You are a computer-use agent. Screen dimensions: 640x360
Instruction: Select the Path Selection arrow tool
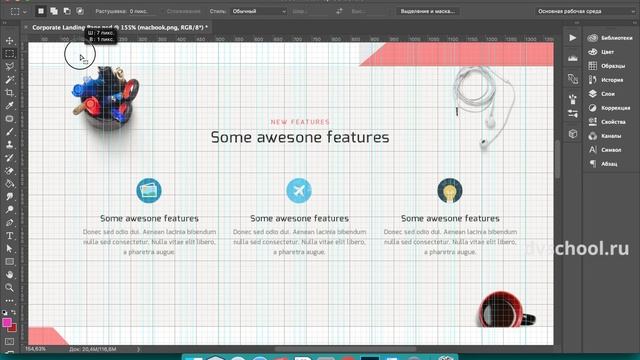click(x=9, y=249)
